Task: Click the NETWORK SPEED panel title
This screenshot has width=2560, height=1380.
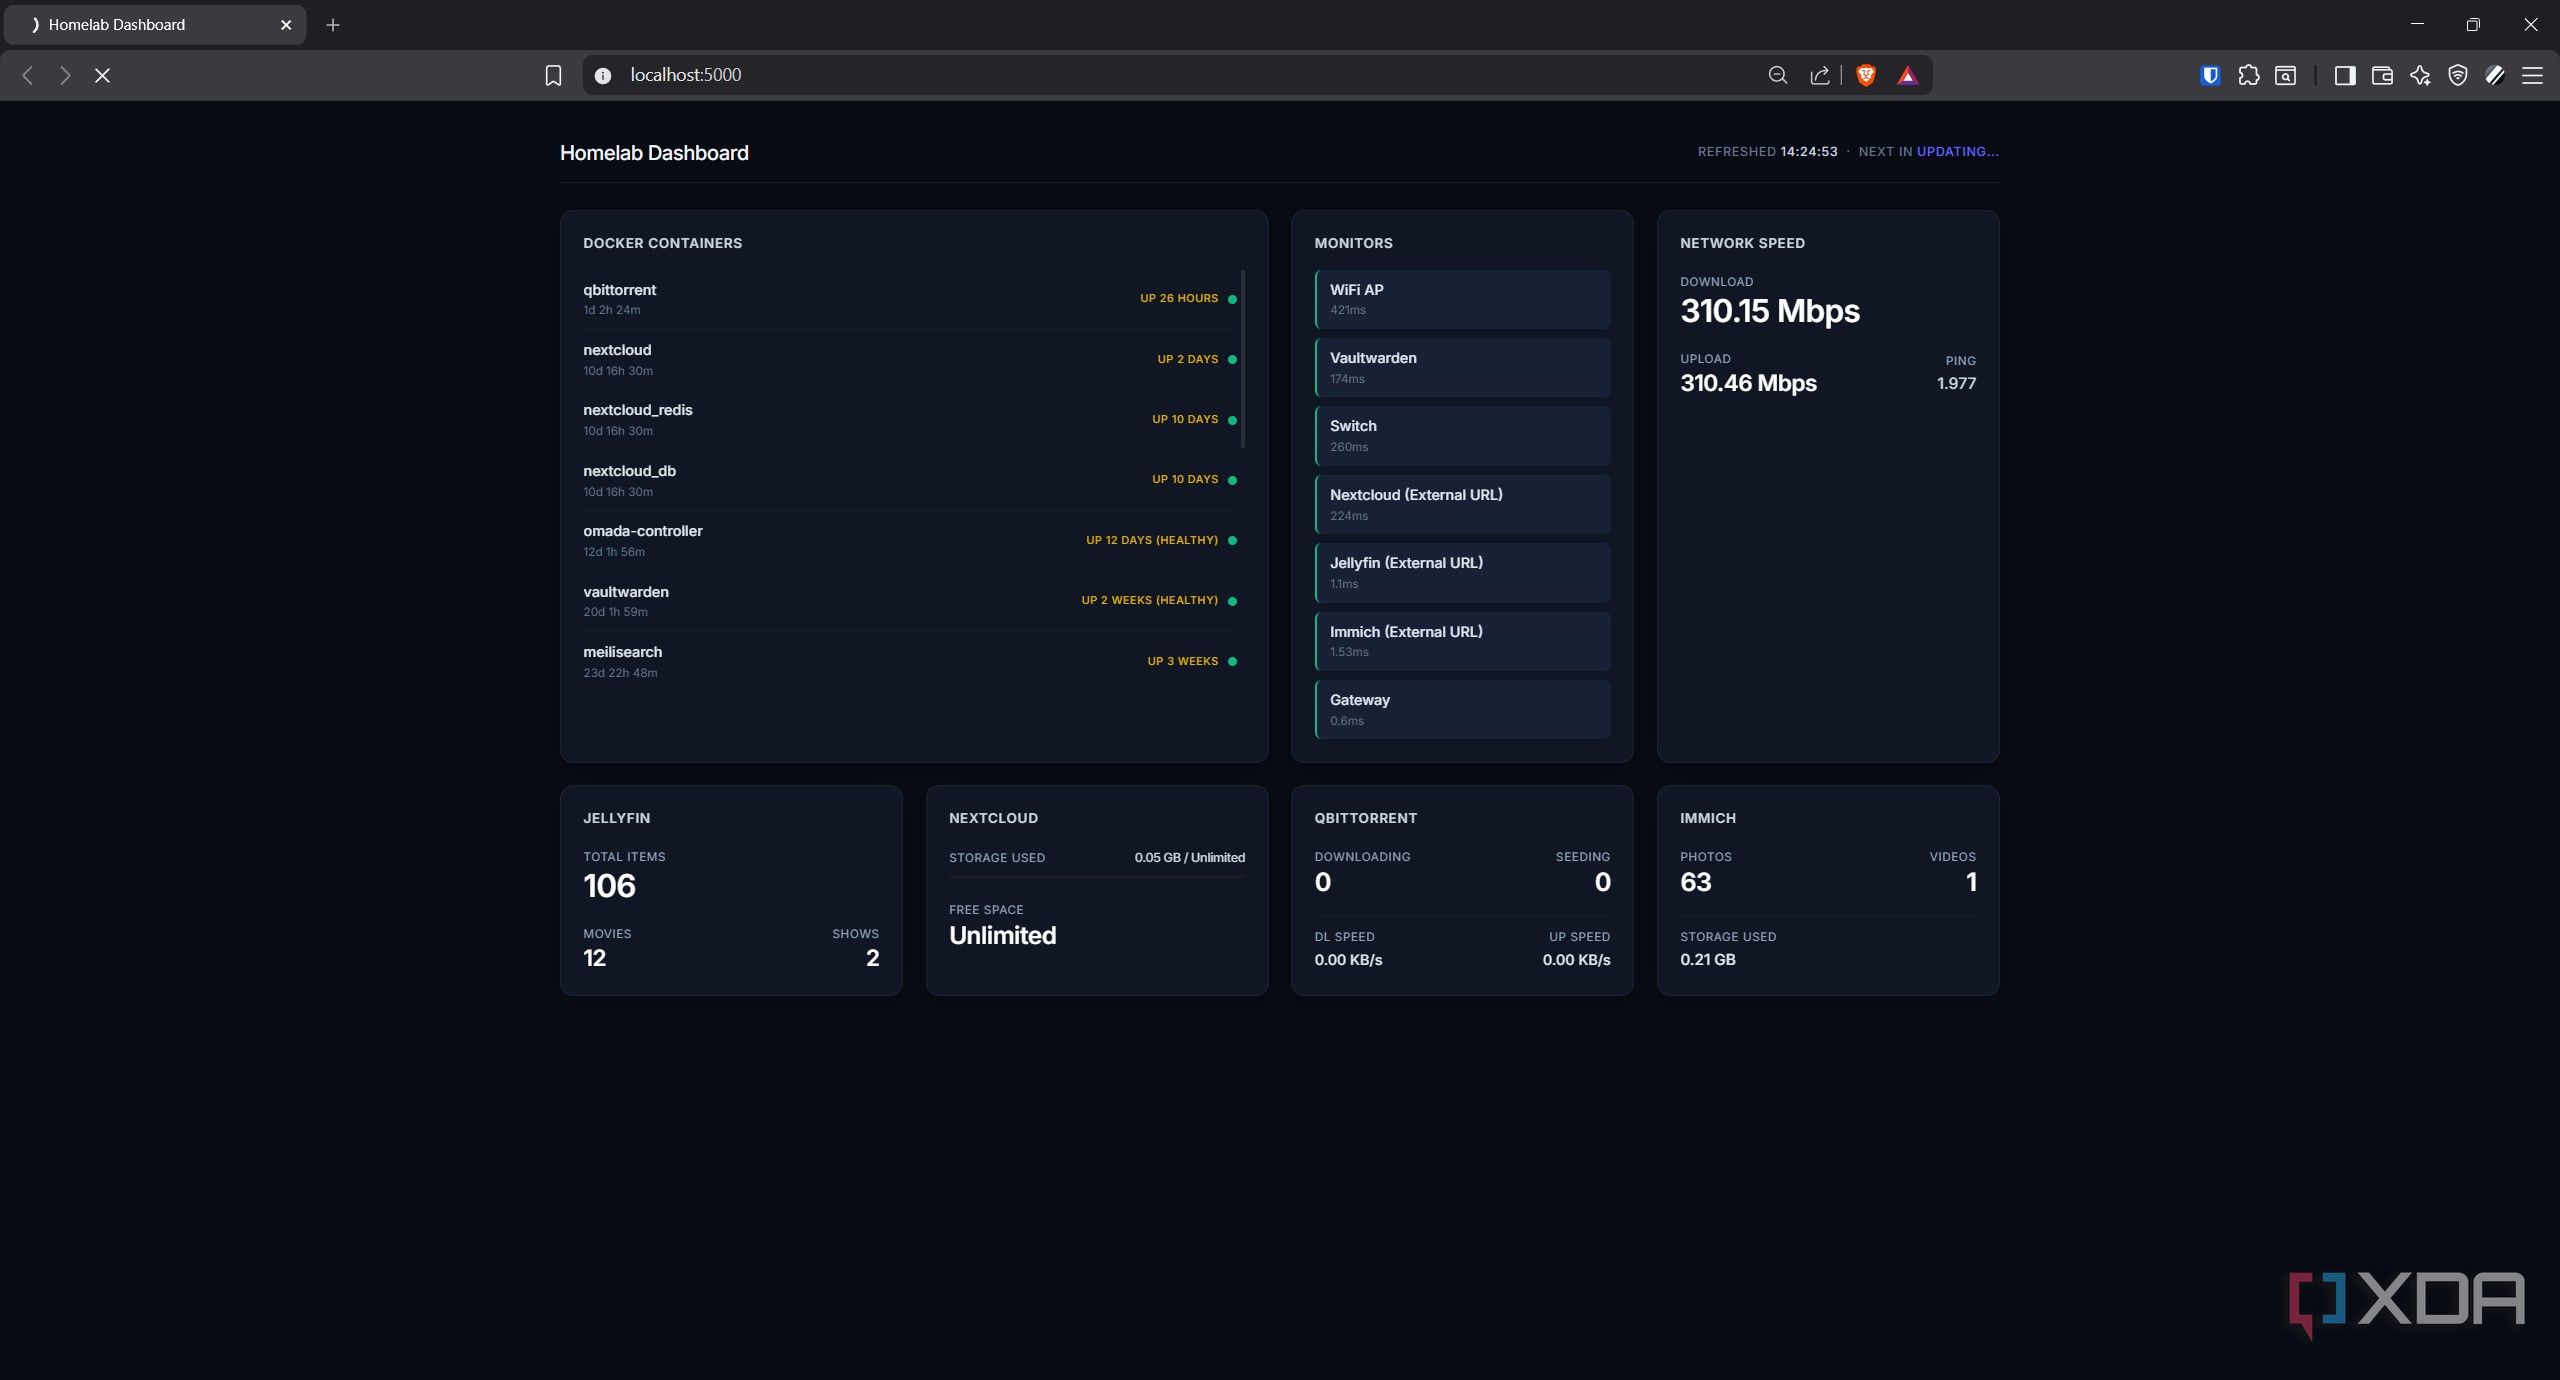Action: [x=1742, y=243]
